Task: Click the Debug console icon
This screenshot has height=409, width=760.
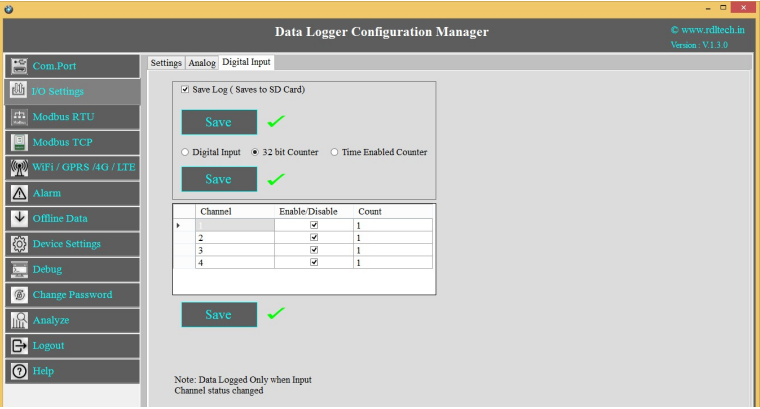Action: pyautogui.click(x=19, y=269)
